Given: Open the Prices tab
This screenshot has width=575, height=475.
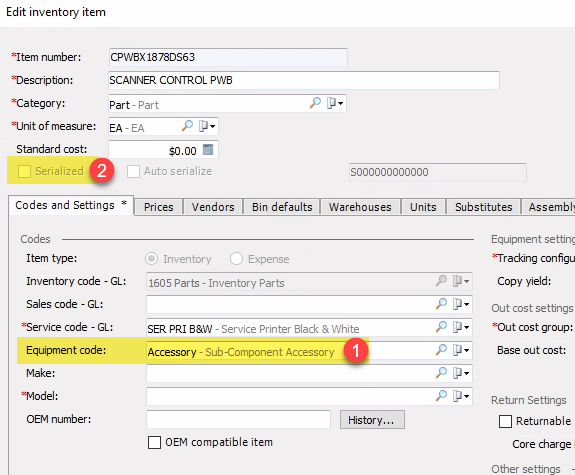Looking at the screenshot, I should point(158,207).
